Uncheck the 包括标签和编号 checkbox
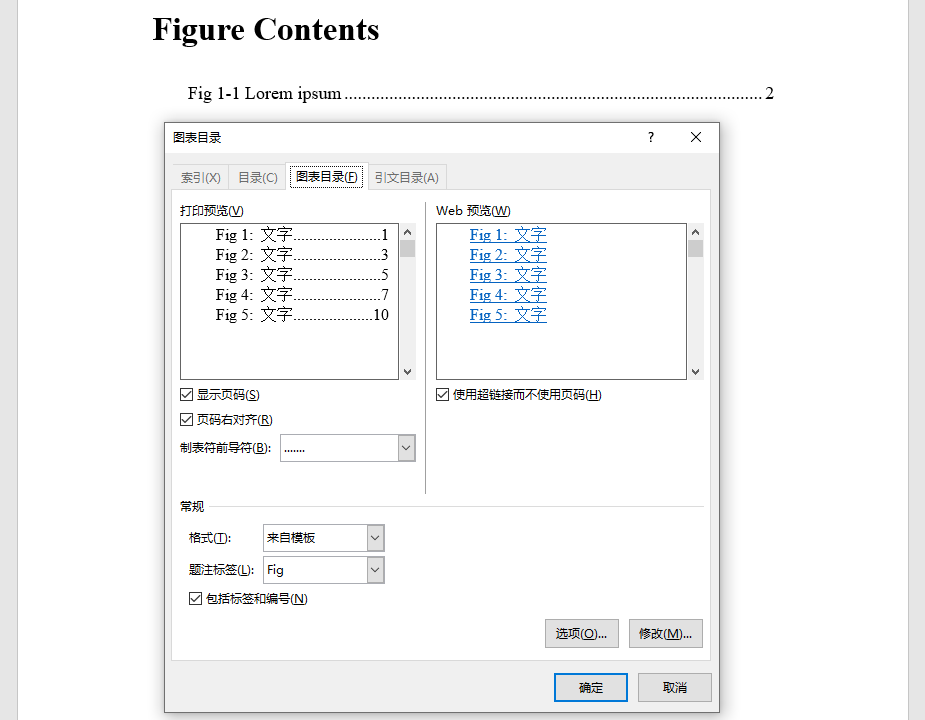Screen dimensions: 925x720 (195, 598)
